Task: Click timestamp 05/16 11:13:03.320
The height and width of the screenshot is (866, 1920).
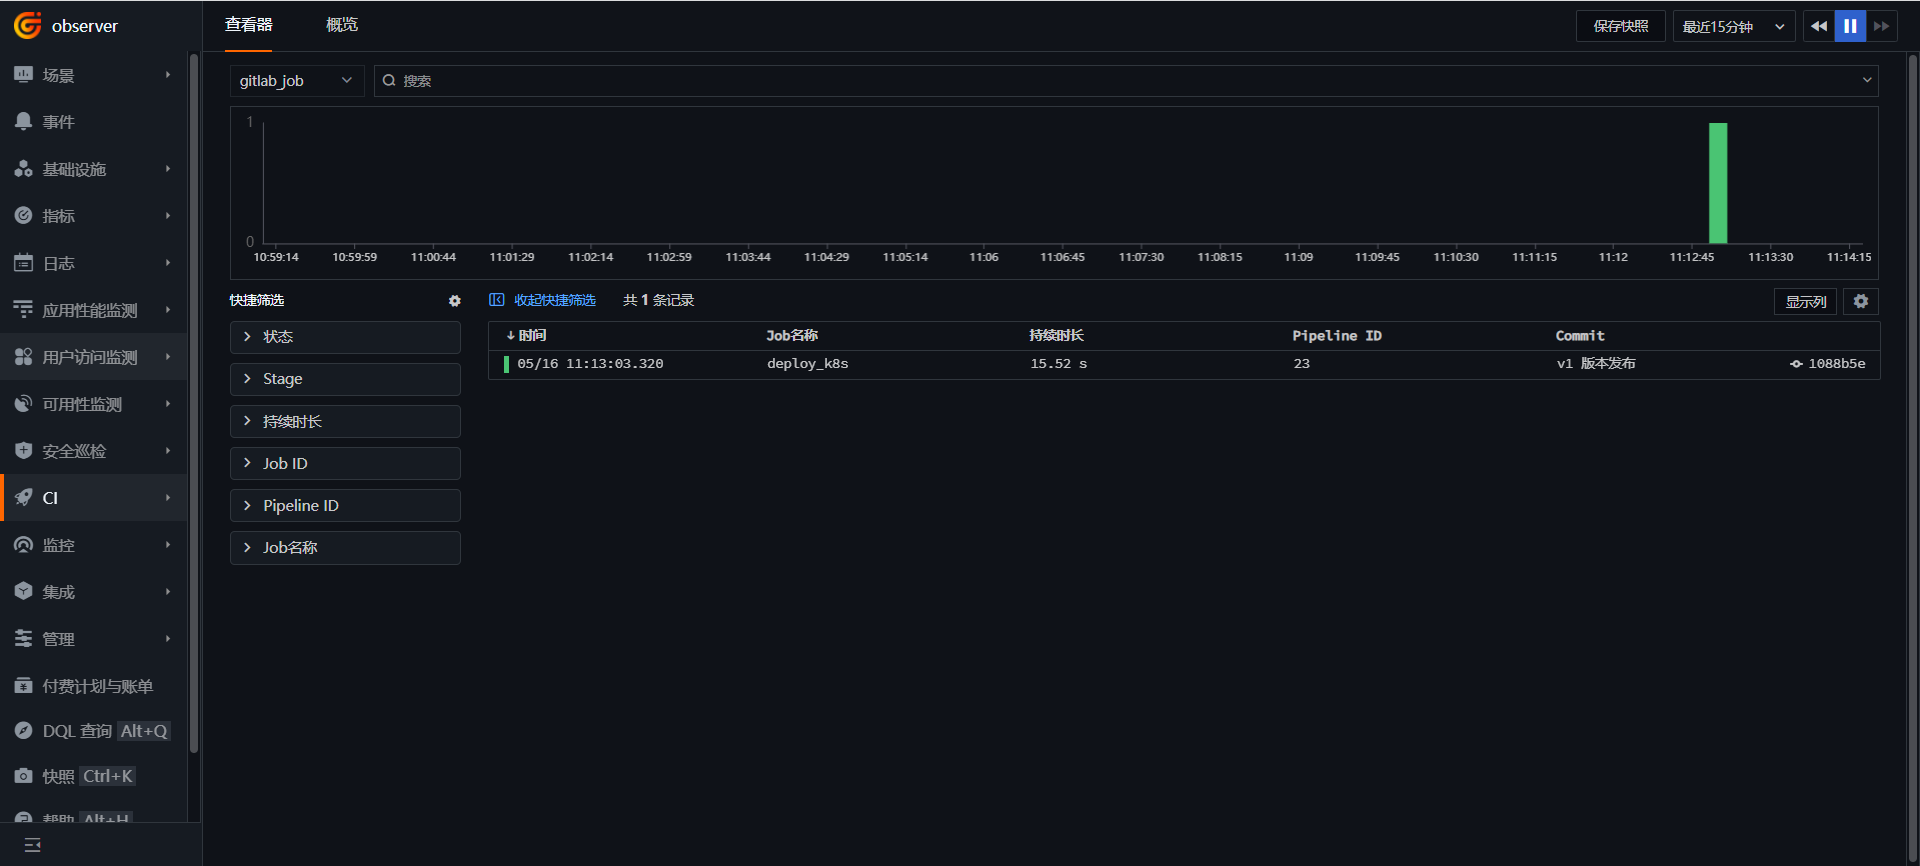Action: (590, 364)
